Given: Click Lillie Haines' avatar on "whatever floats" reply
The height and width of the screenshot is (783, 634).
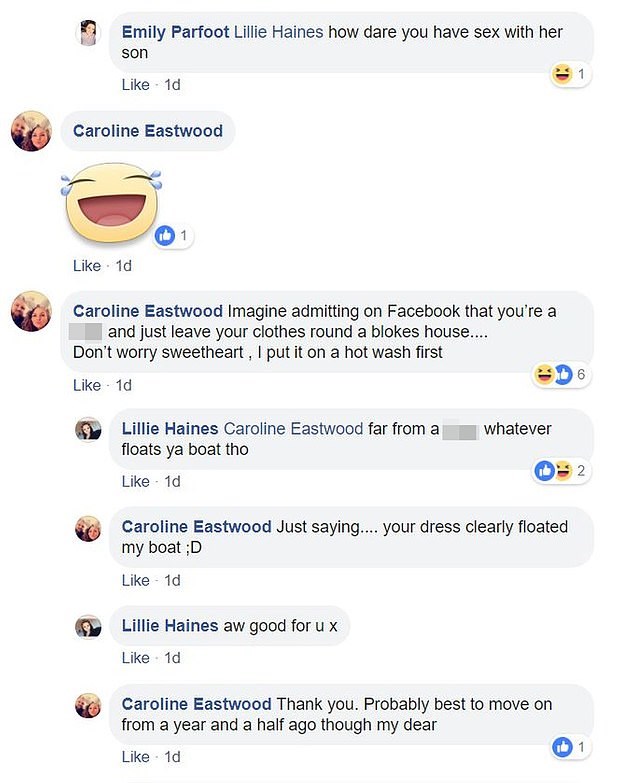Looking at the screenshot, I should click(x=88, y=429).
